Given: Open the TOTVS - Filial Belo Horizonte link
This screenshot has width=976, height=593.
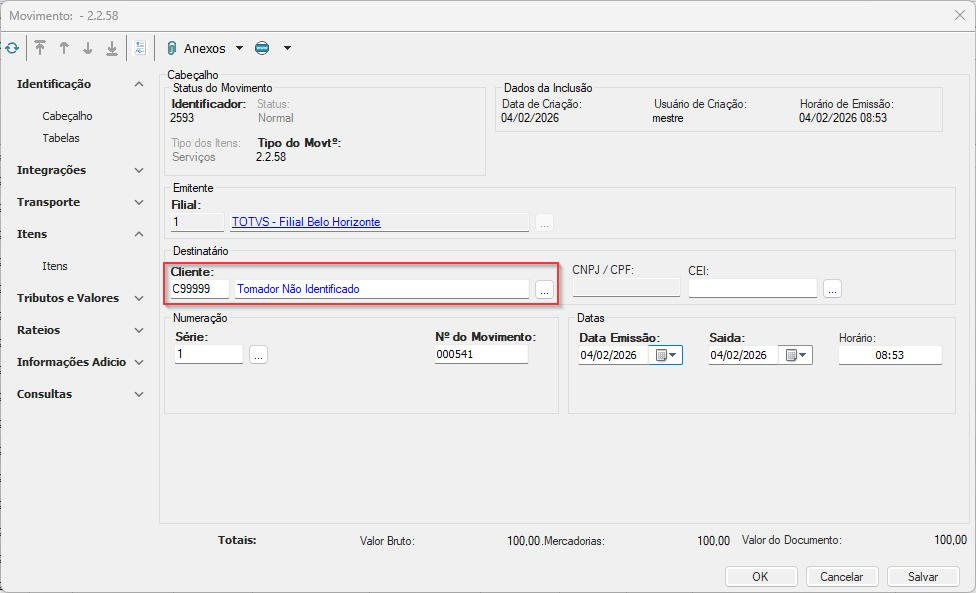Looking at the screenshot, I should point(306,222).
